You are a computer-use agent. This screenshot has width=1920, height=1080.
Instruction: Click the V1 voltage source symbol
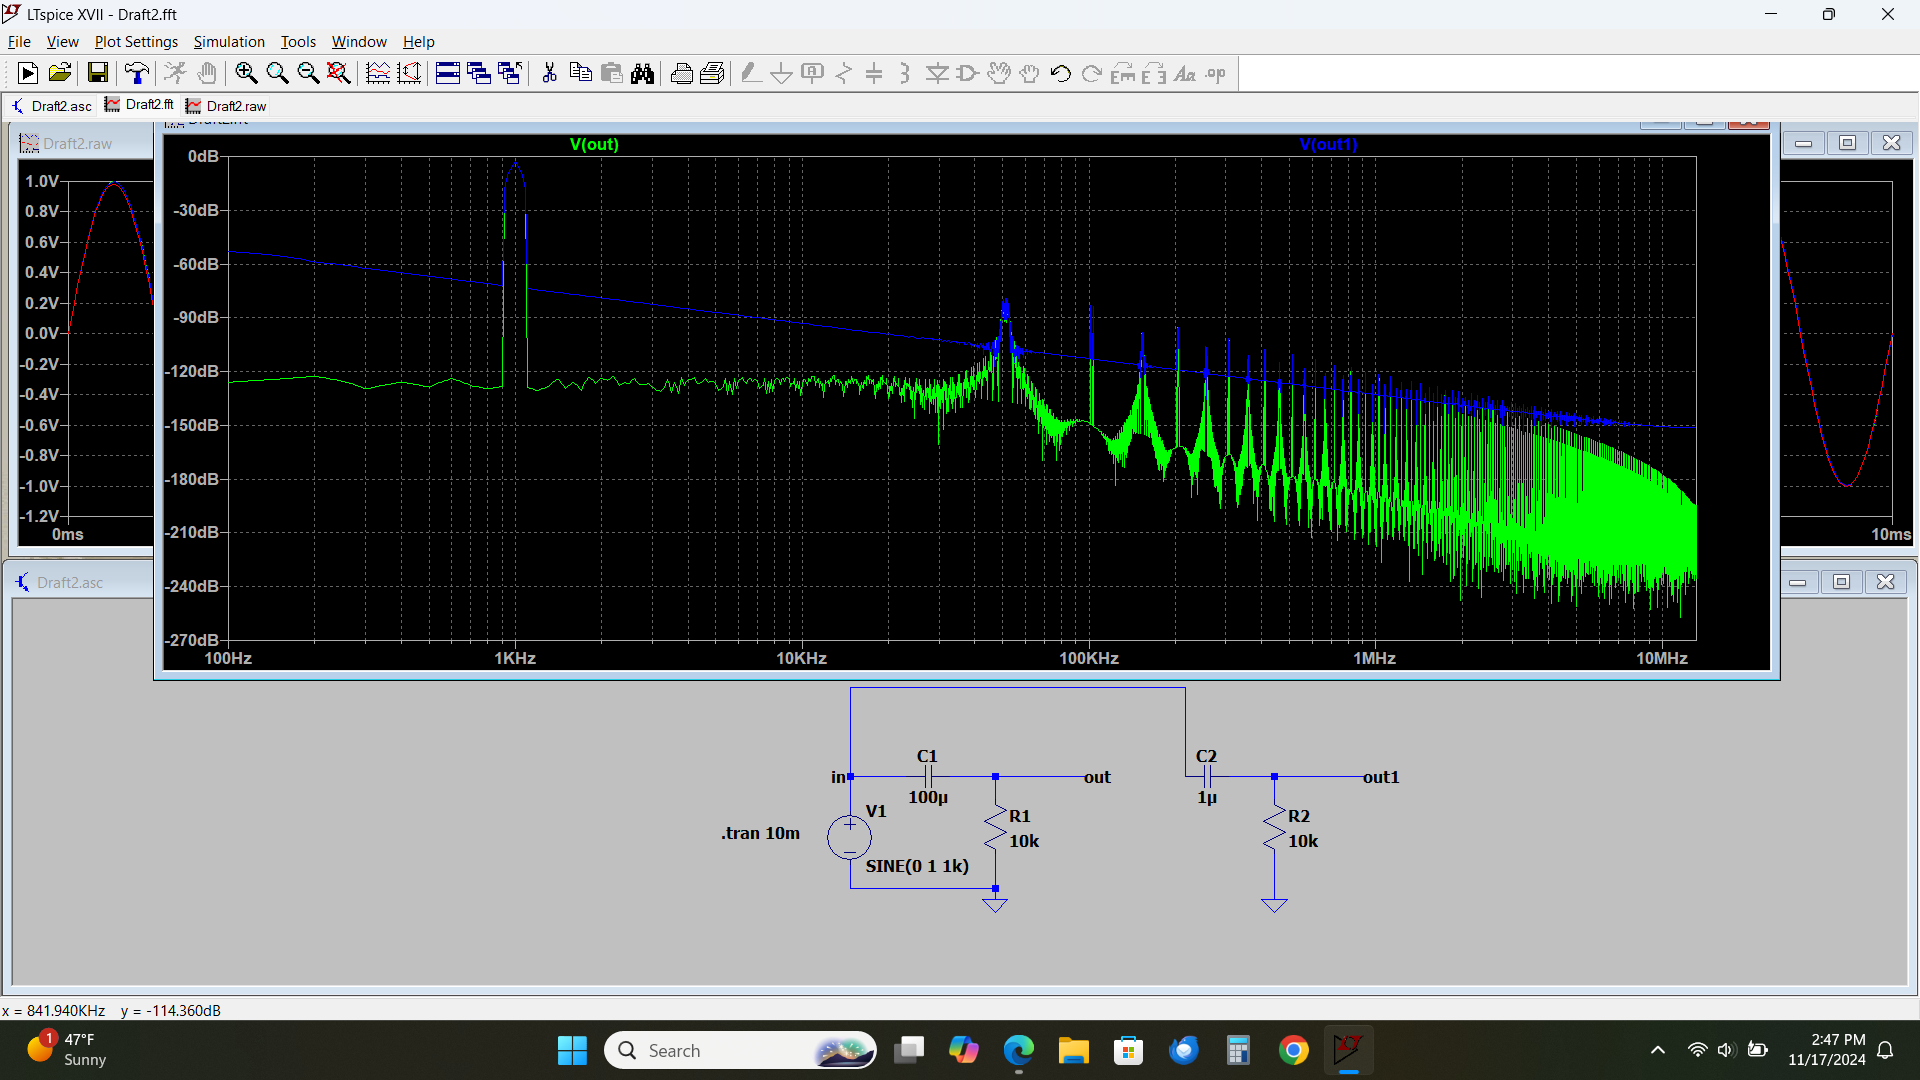click(x=850, y=838)
